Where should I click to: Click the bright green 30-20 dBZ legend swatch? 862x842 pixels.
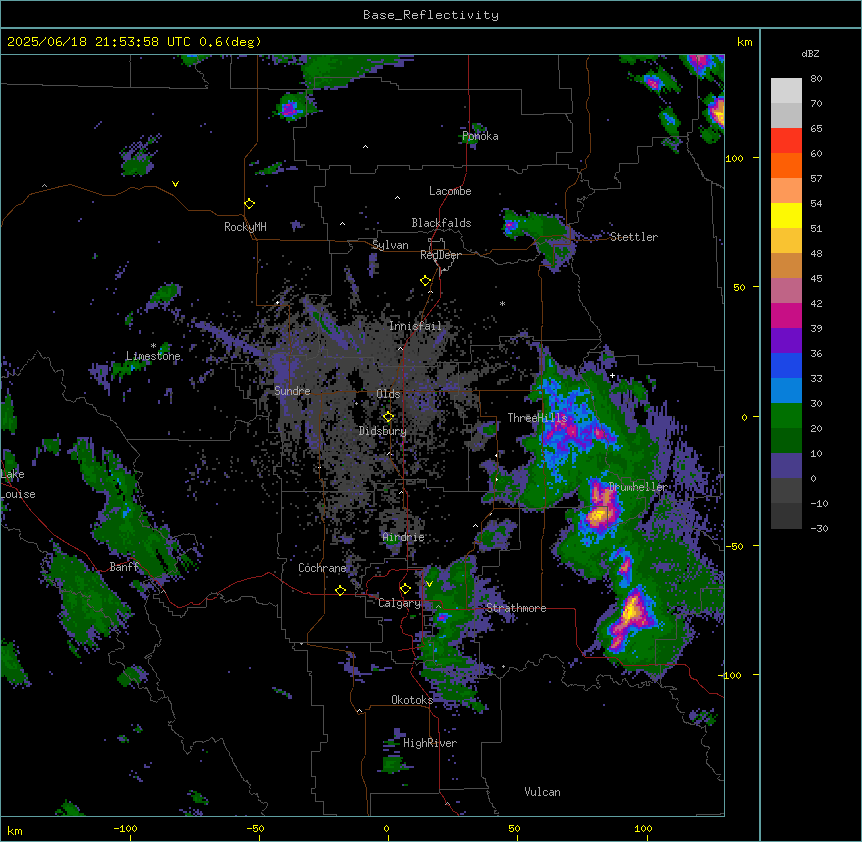pos(786,416)
